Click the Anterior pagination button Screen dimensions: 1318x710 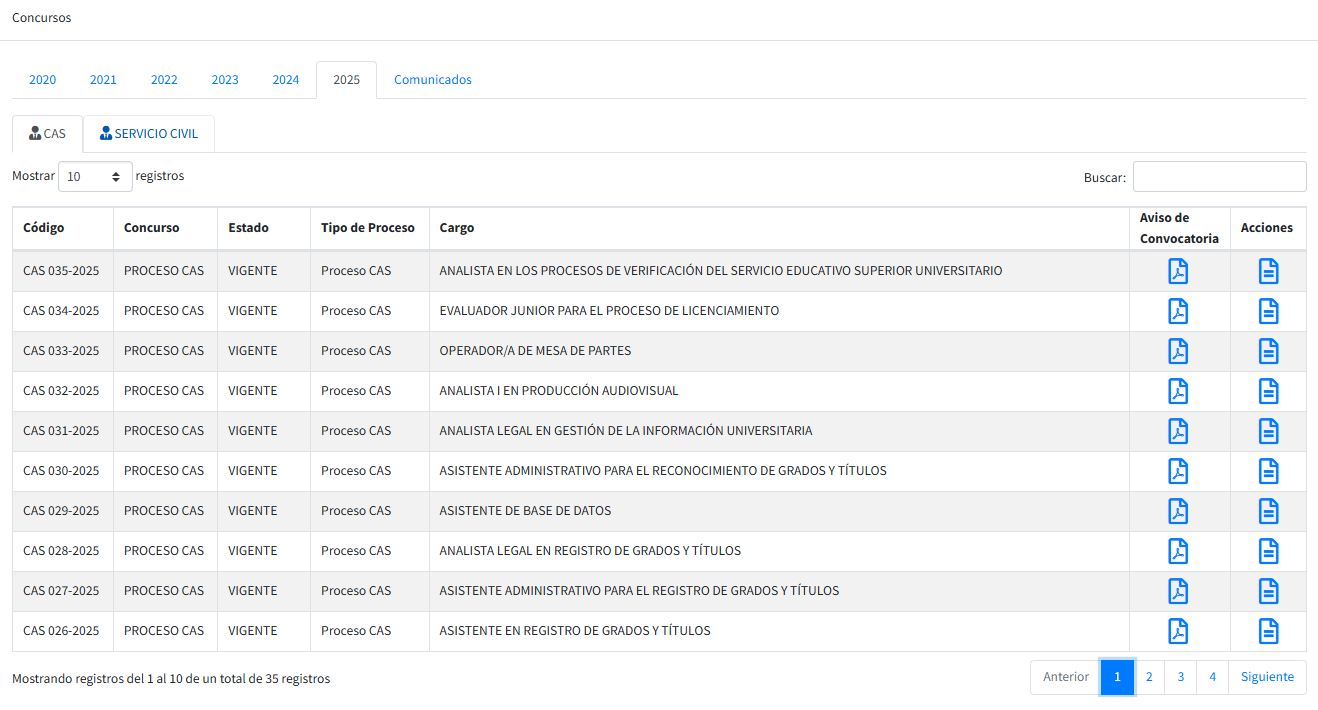(x=1066, y=677)
